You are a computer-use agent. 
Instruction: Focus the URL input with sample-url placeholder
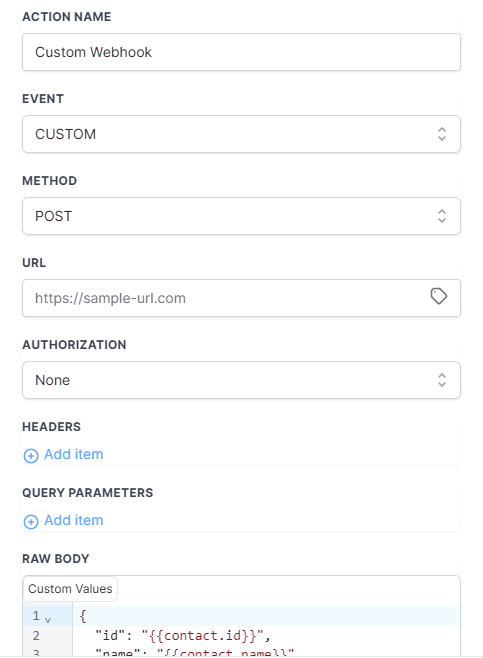(227, 298)
